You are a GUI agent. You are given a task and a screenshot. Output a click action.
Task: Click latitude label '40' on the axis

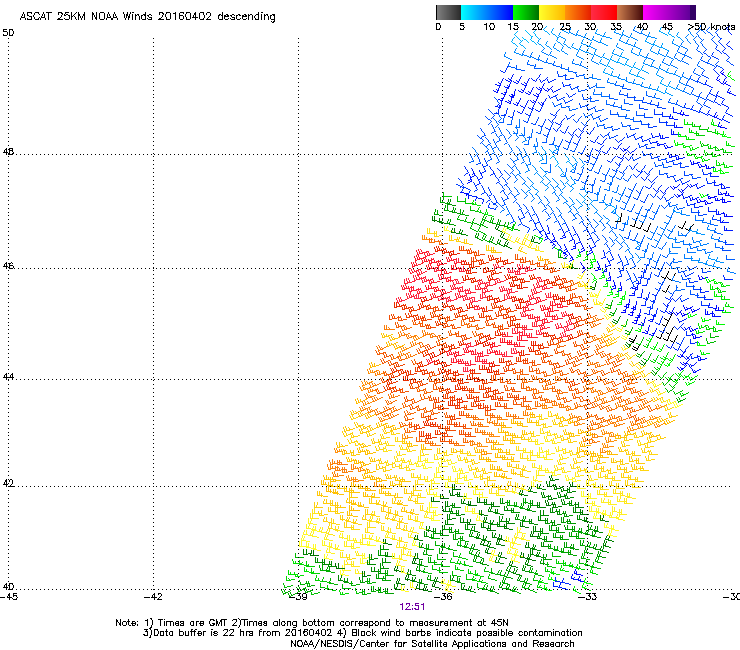[x=8, y=587]
